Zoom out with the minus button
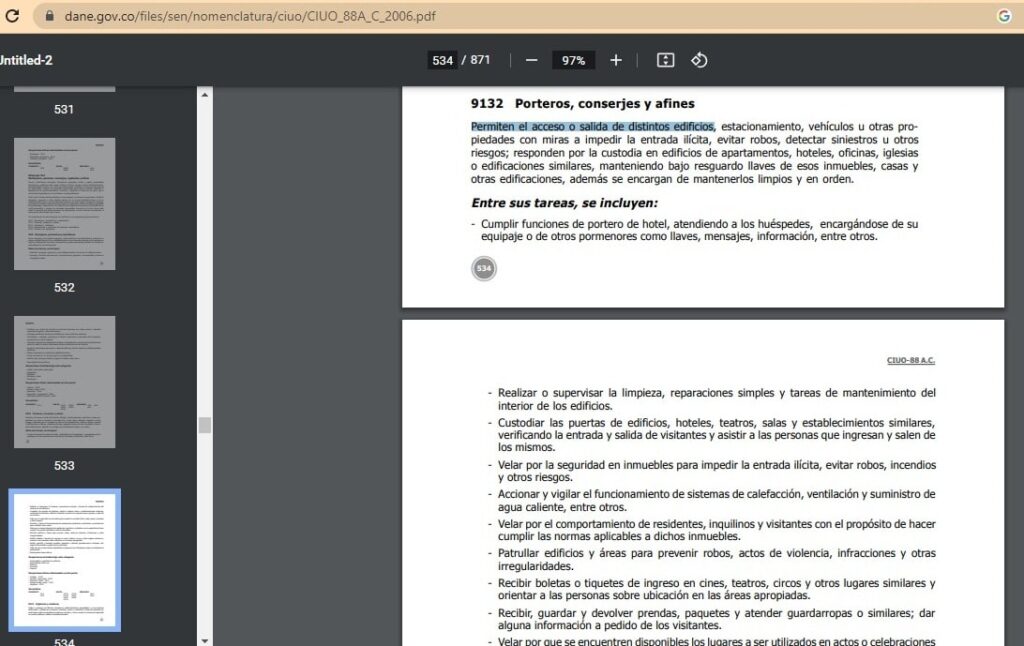This screenshot has width=1024, height=646. [x=531, y=60]
